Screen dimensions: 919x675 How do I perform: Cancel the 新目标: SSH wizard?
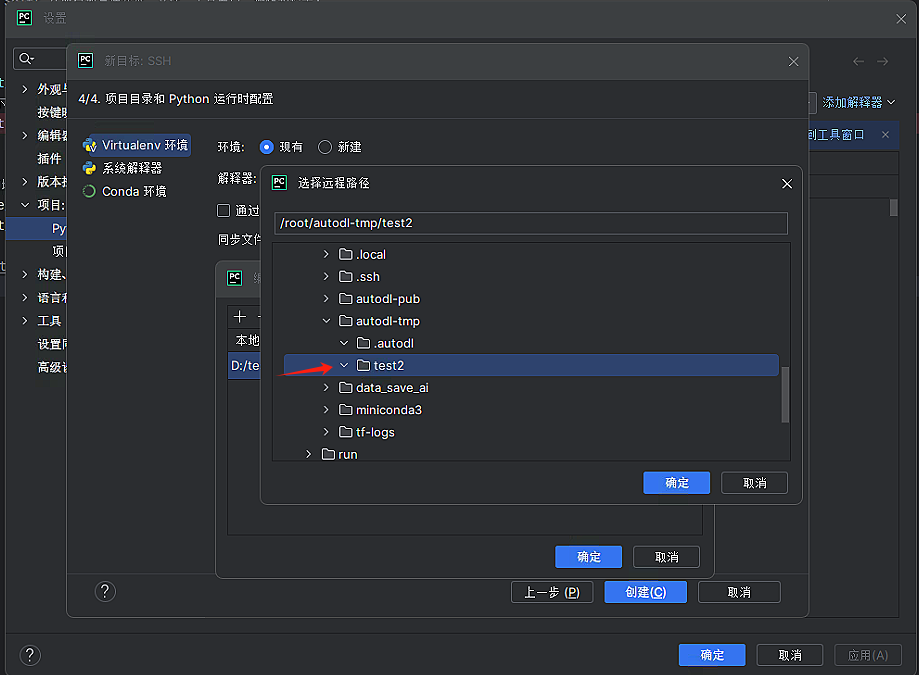[739, 592]
